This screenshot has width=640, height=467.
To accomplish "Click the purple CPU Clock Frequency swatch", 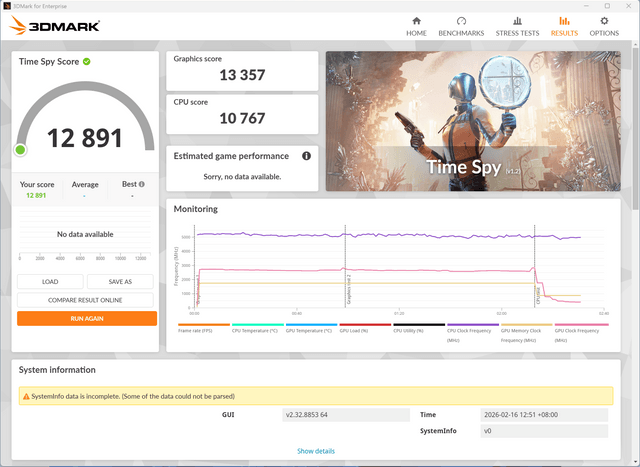I will click(473, 325).
